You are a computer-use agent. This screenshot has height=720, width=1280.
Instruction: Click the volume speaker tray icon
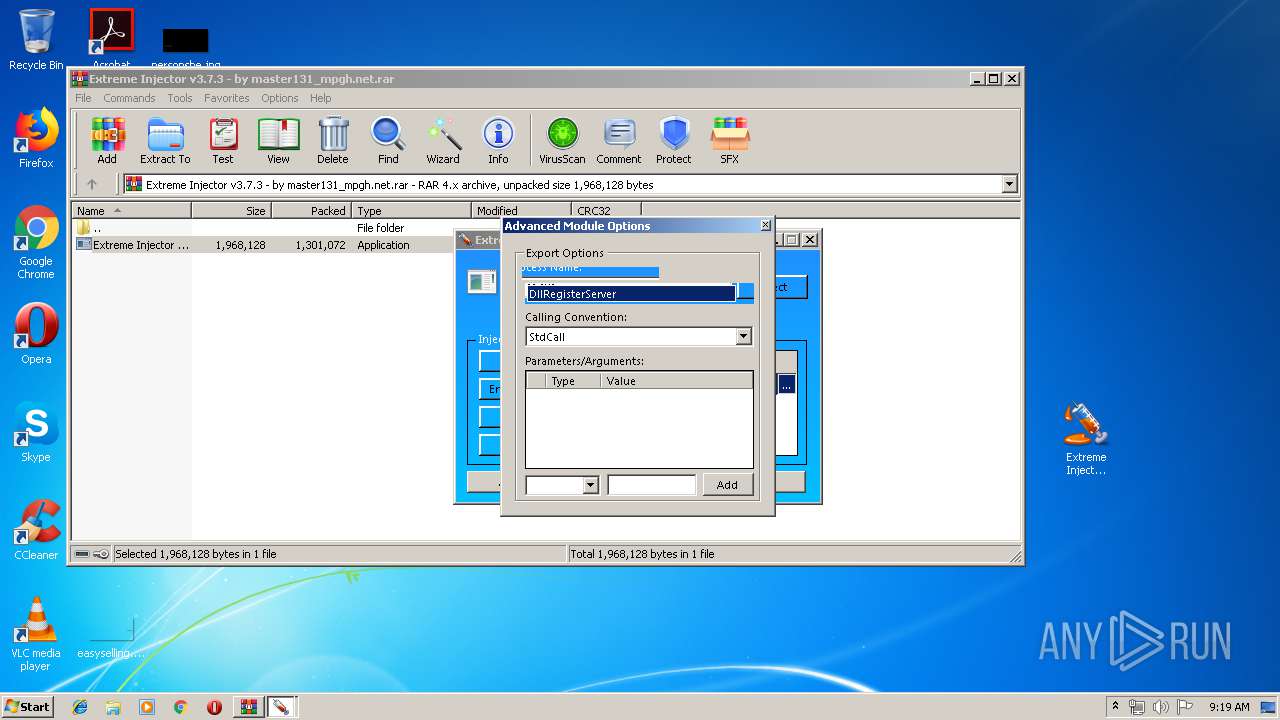pyautogui.click(x=1160, y=707)
